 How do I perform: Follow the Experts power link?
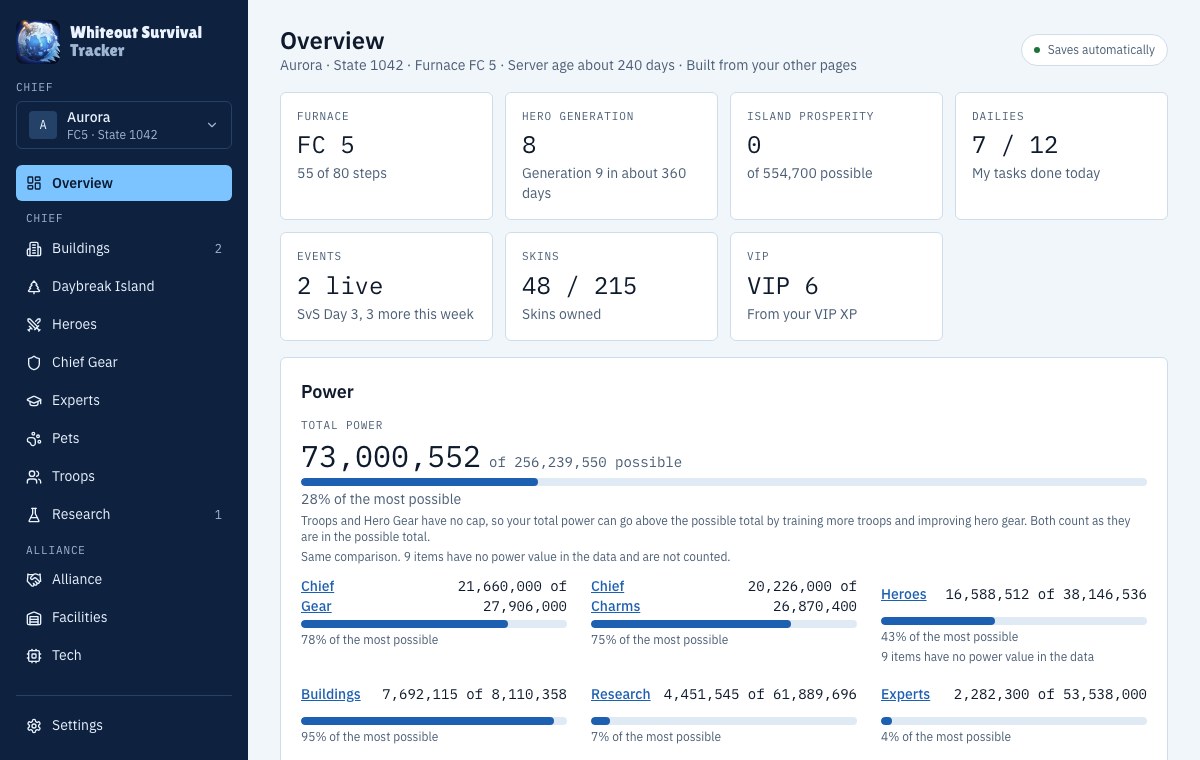906,694
